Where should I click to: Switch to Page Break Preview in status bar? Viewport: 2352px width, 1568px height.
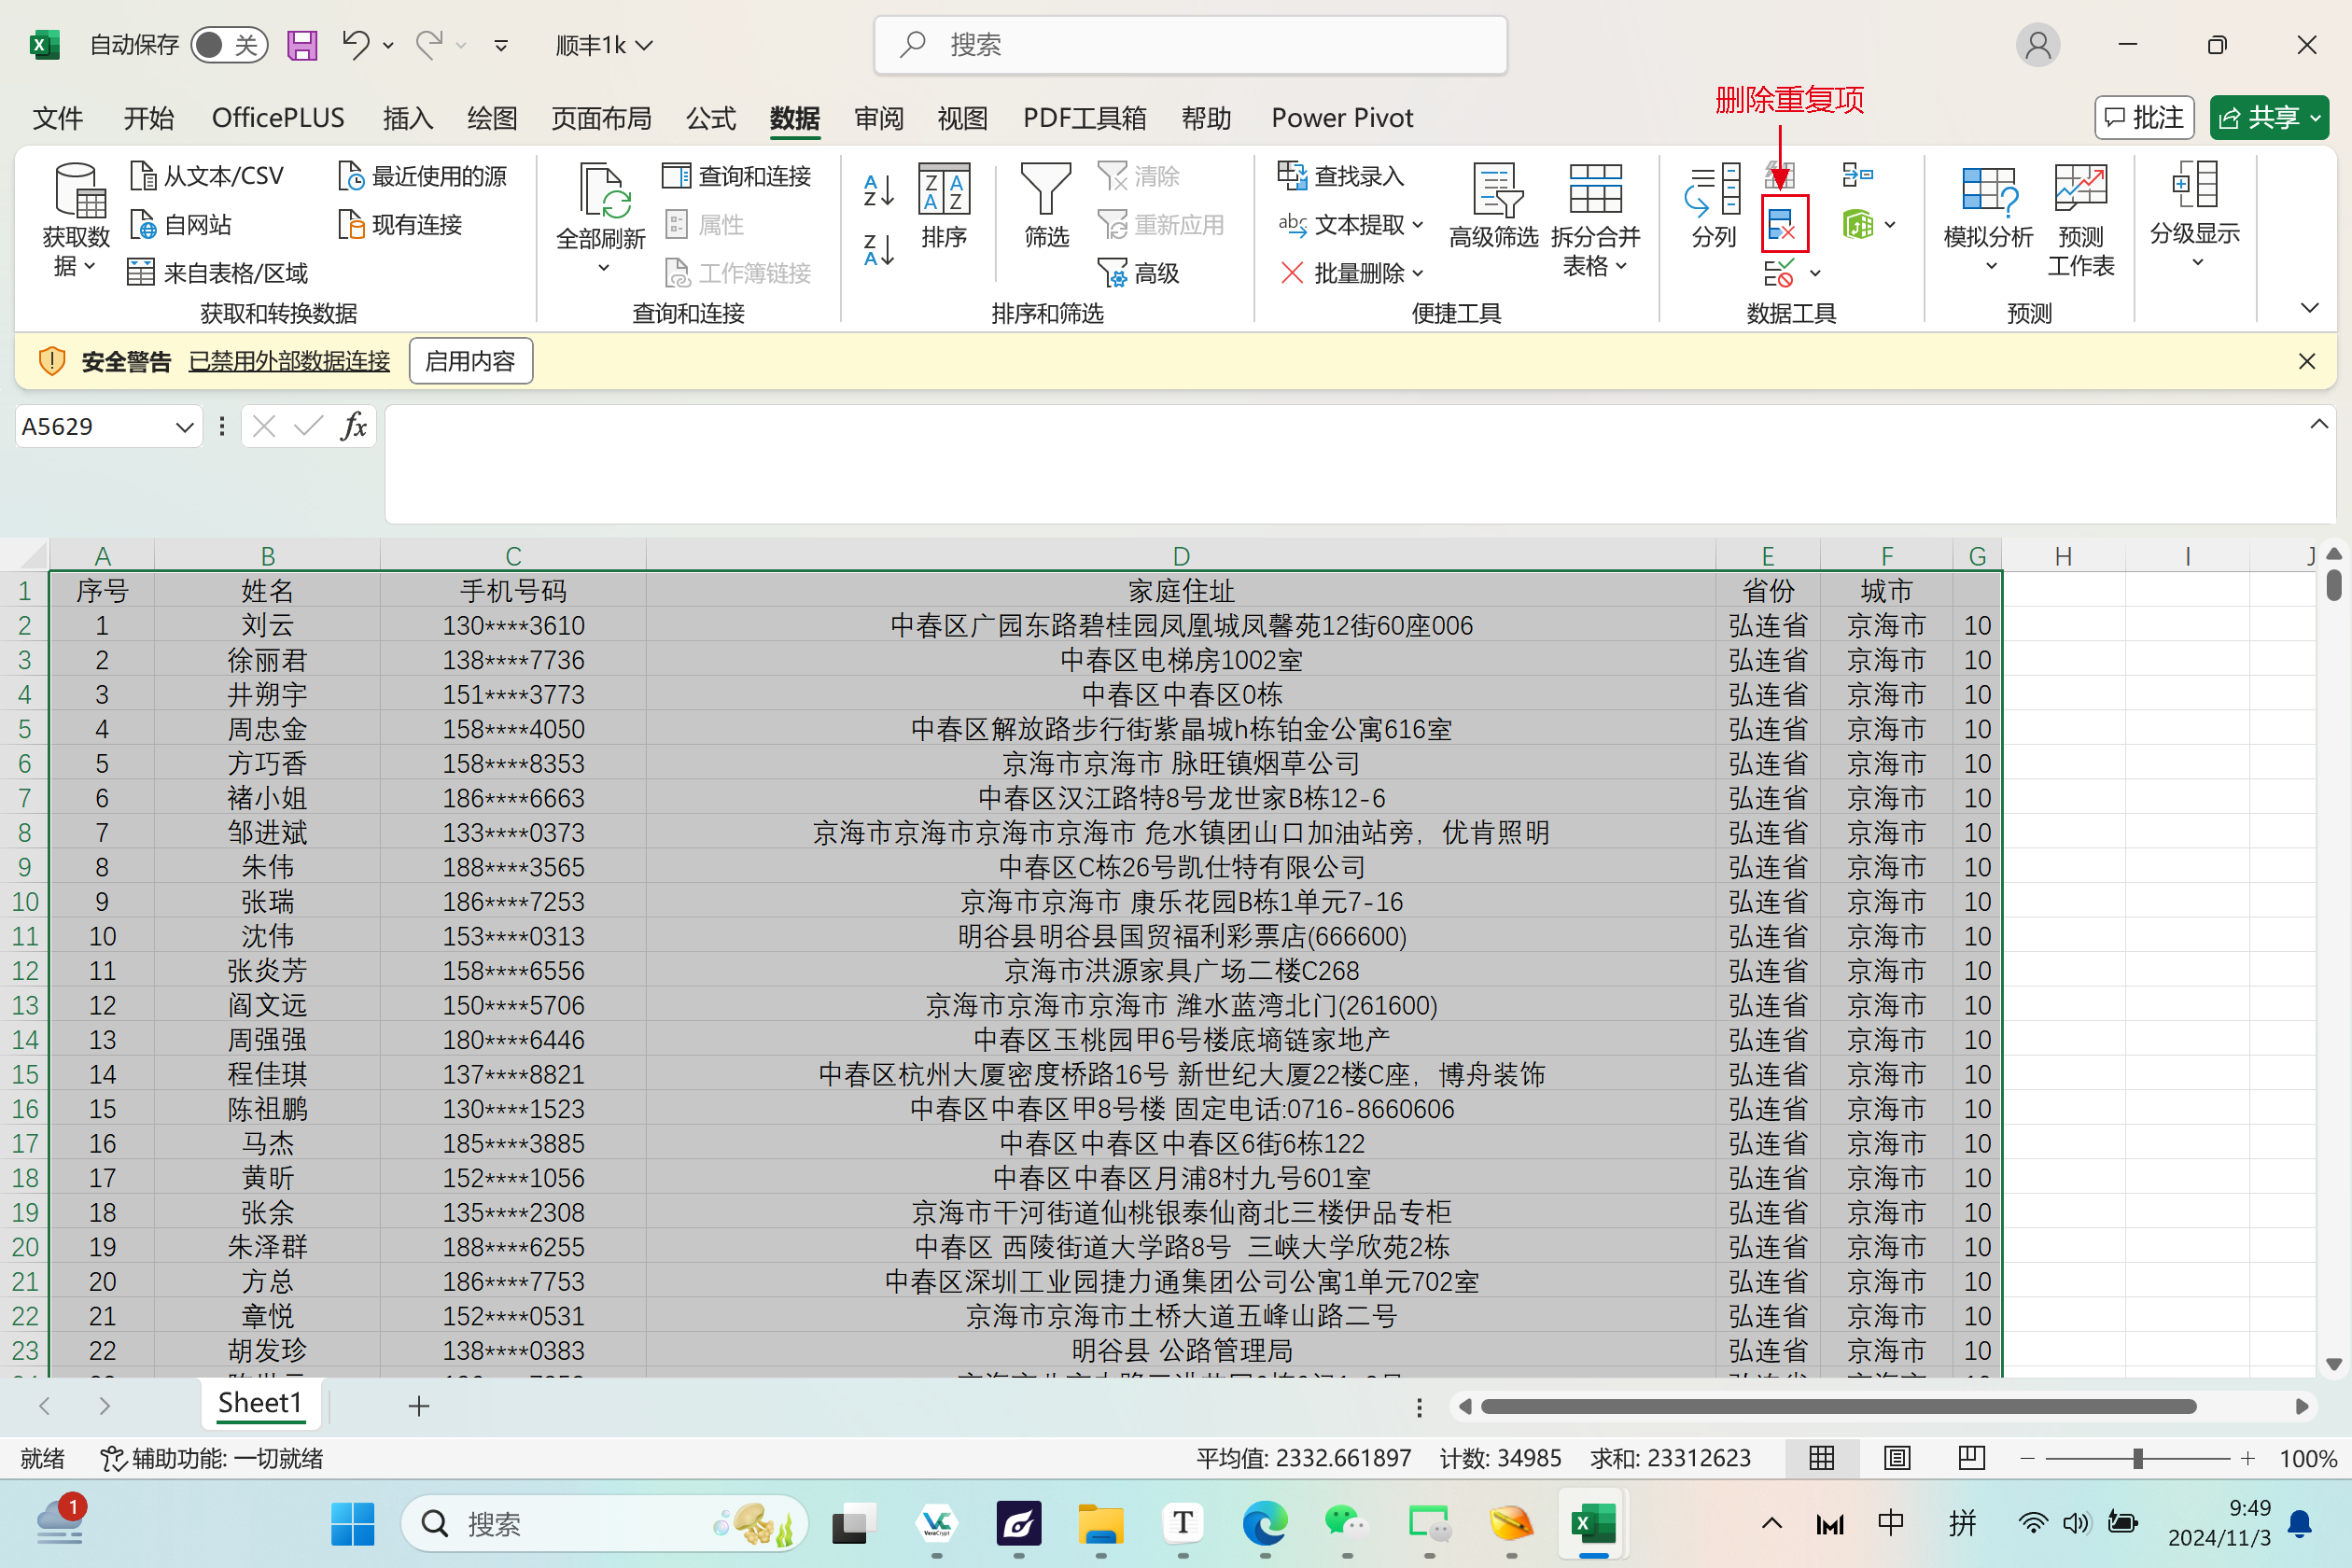(x=1971, y=1458)
